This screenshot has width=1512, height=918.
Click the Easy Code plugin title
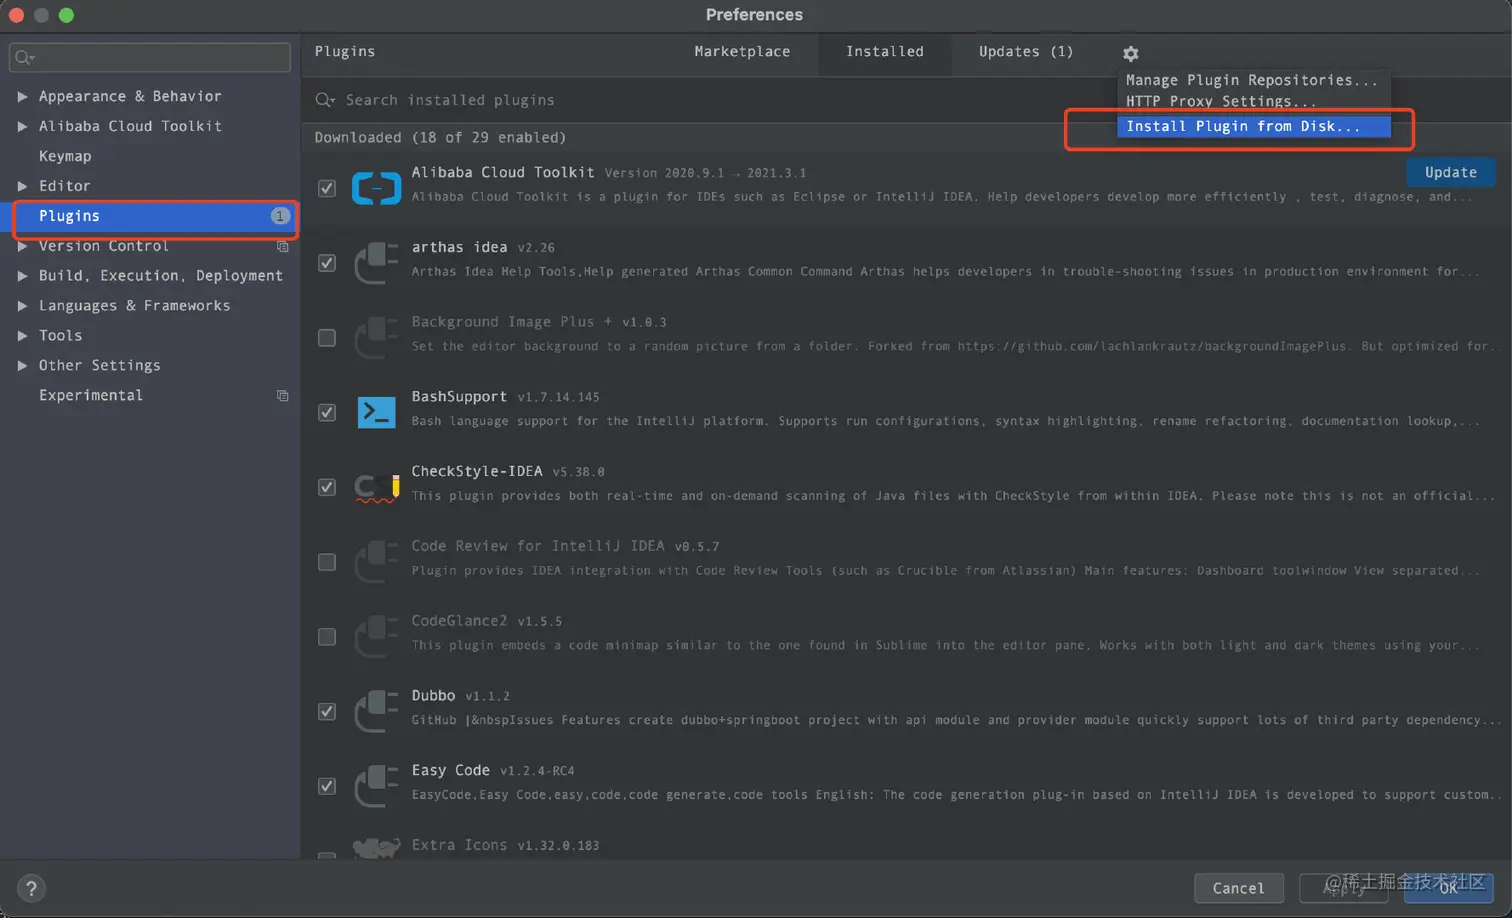click(x=450, y=770)
